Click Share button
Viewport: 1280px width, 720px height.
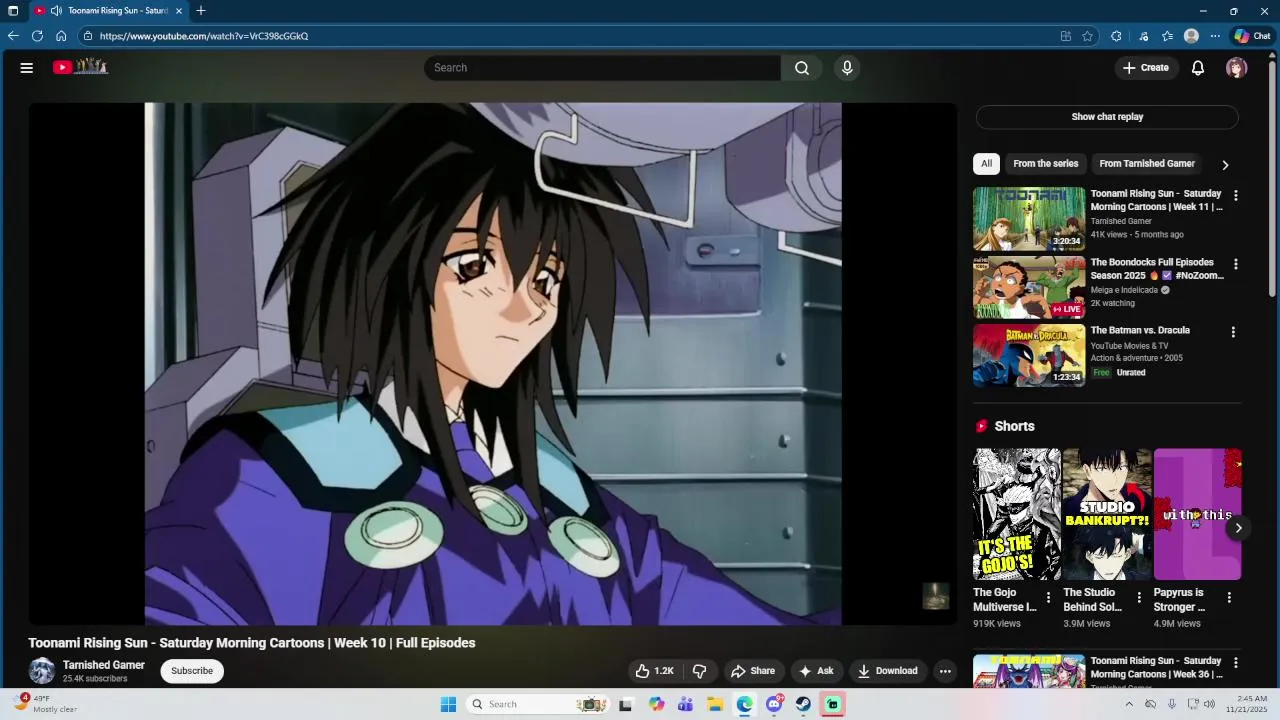tap(753, 671)
